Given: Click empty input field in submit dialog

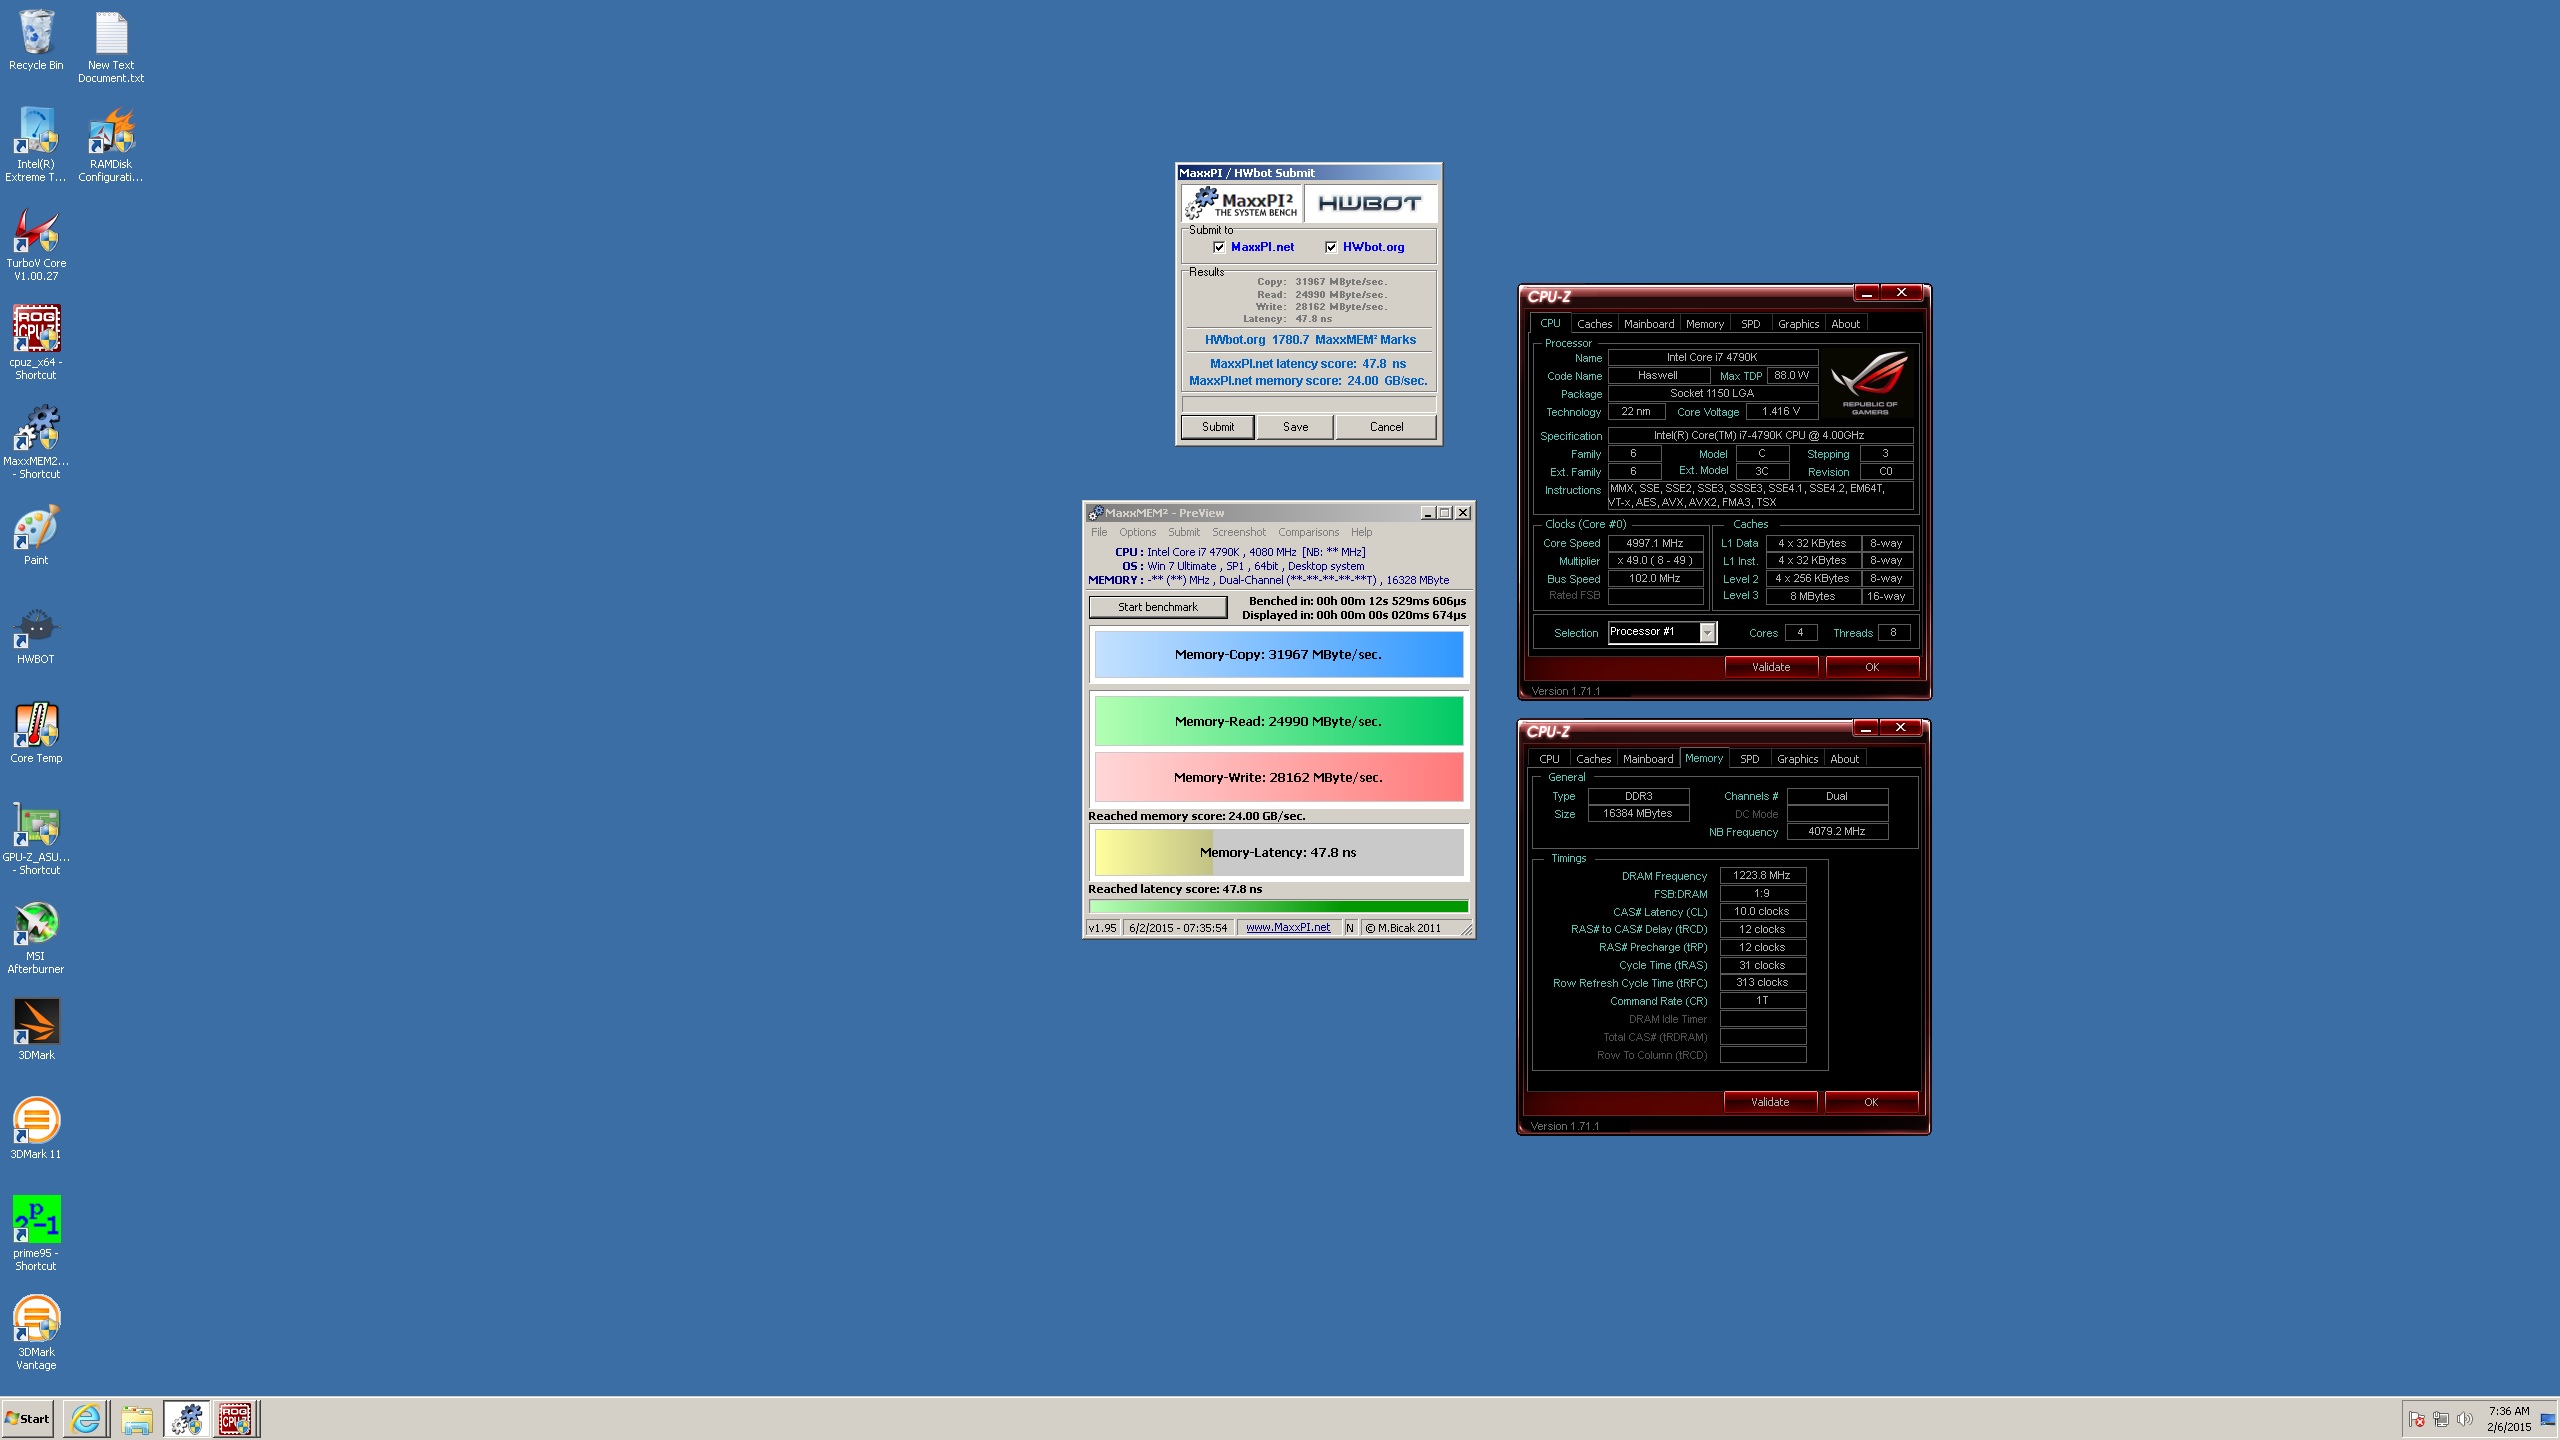Looking at the screenshot, I should point(1308,404).
